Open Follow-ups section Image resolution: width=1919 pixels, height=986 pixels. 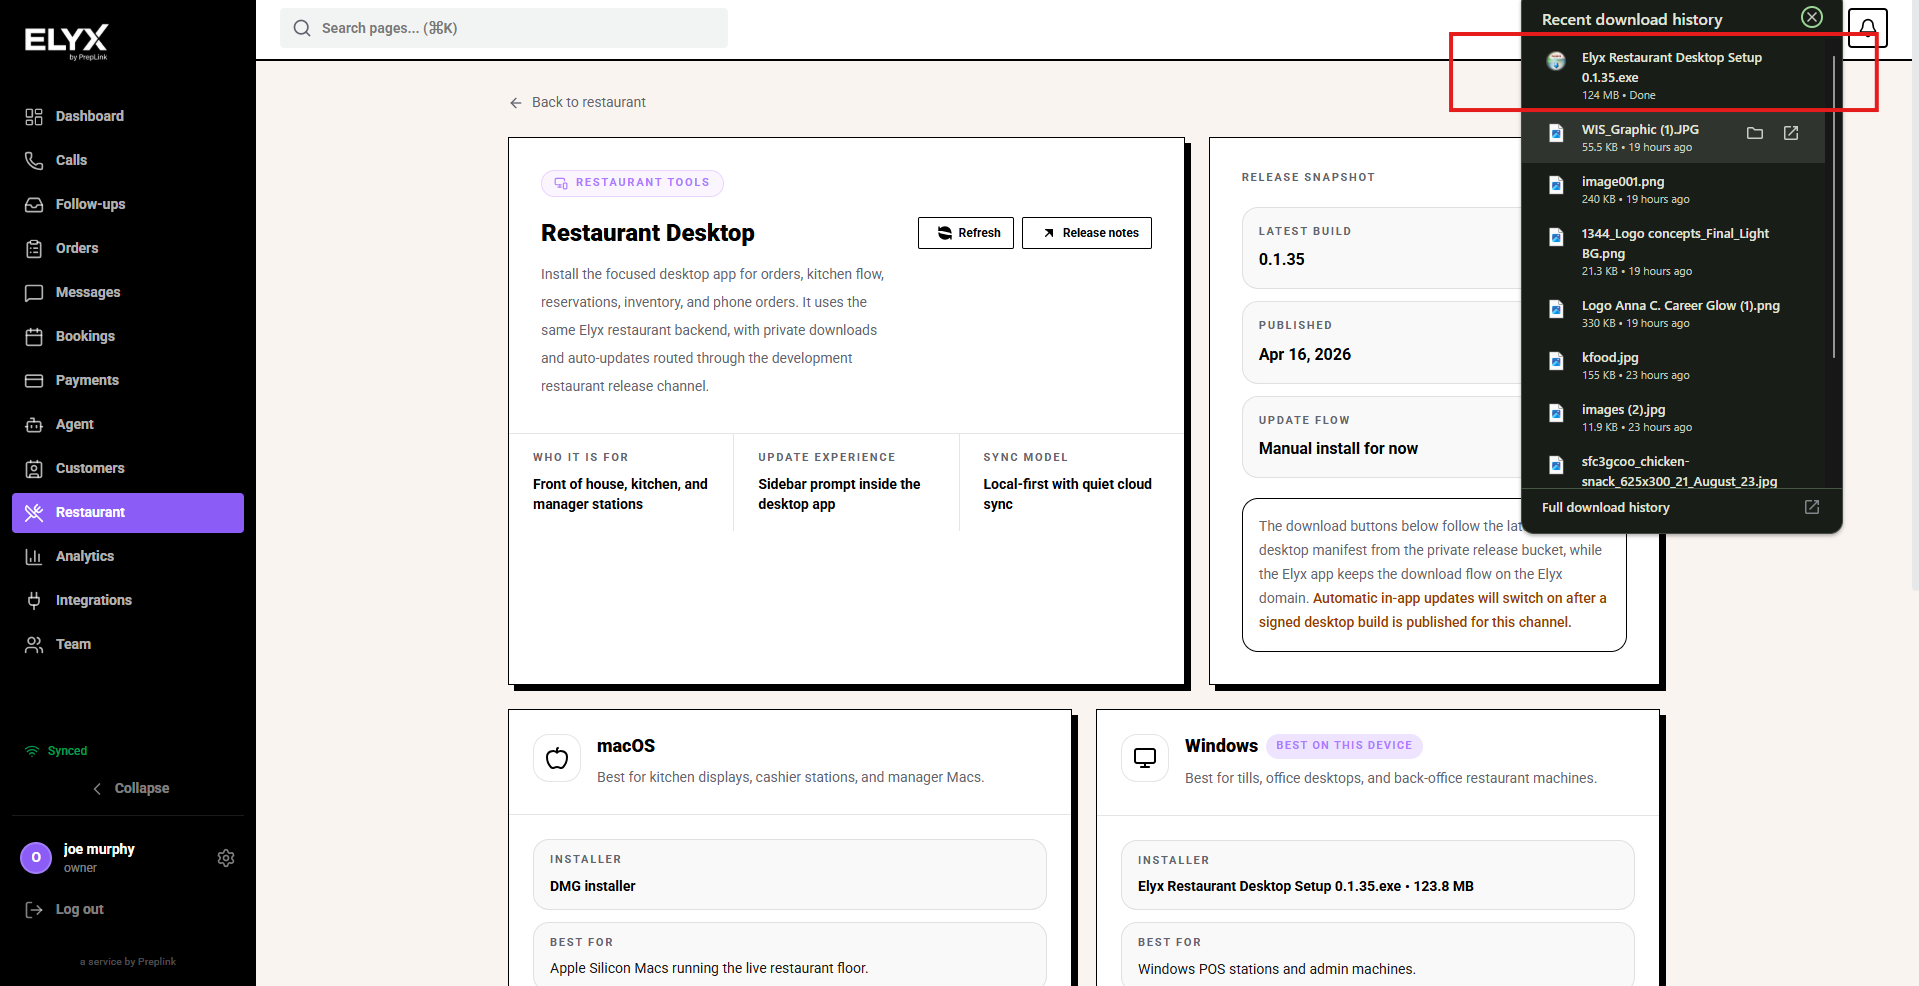pos(128,204)
